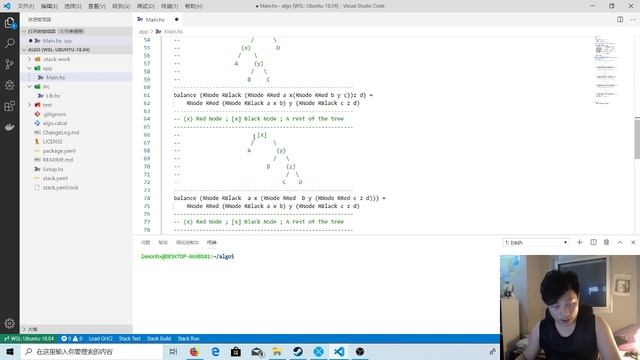
Task: Split the editor to the right
Action: (620, 20)
